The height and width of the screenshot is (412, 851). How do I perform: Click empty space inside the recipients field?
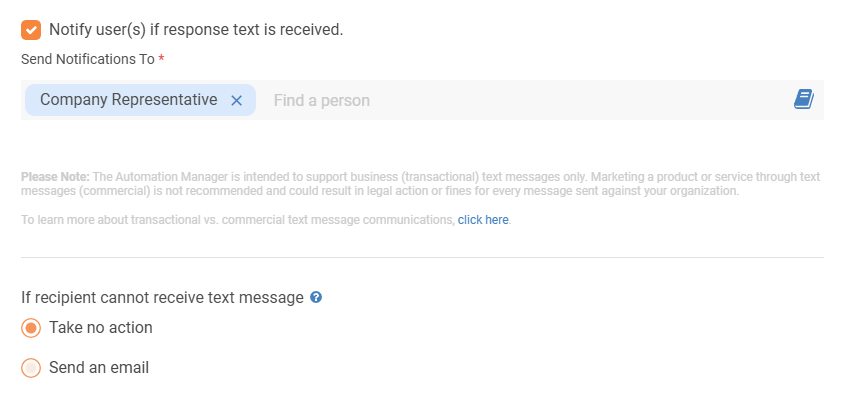[581, 100]
